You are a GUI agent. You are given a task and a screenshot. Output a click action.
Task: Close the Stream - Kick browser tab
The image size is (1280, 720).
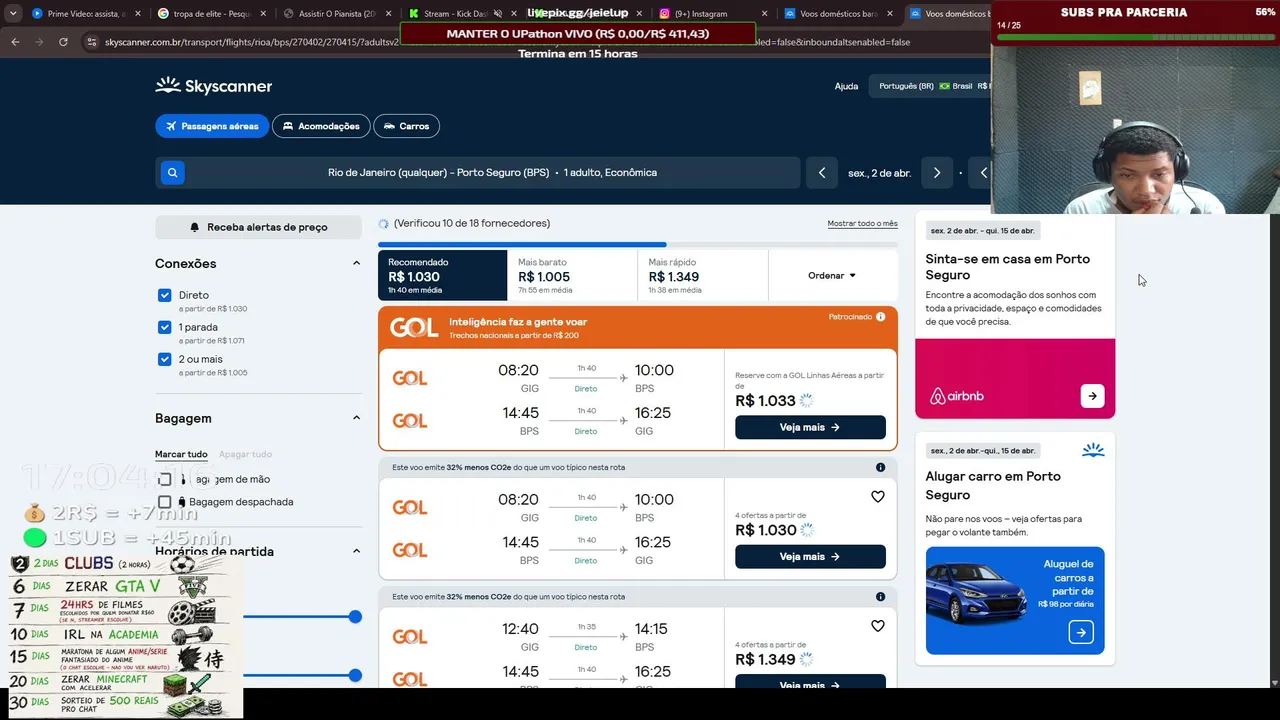[x=515, y=14]
